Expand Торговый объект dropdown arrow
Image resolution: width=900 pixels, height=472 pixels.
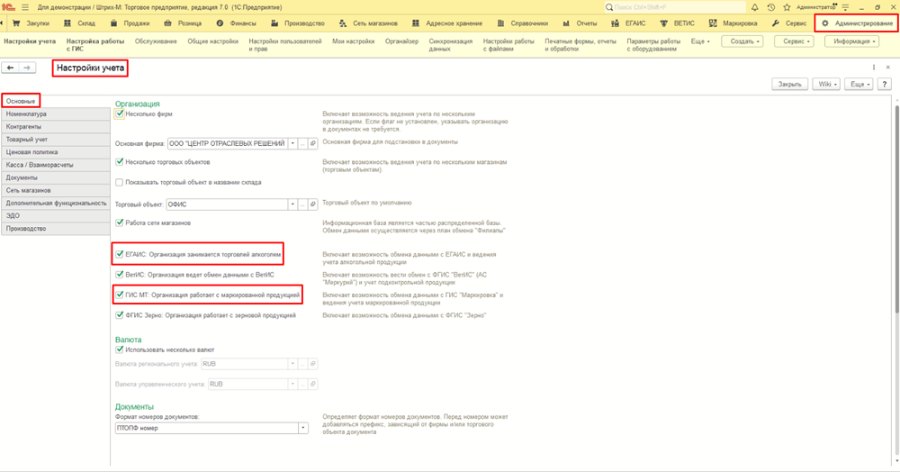point(293,204)
